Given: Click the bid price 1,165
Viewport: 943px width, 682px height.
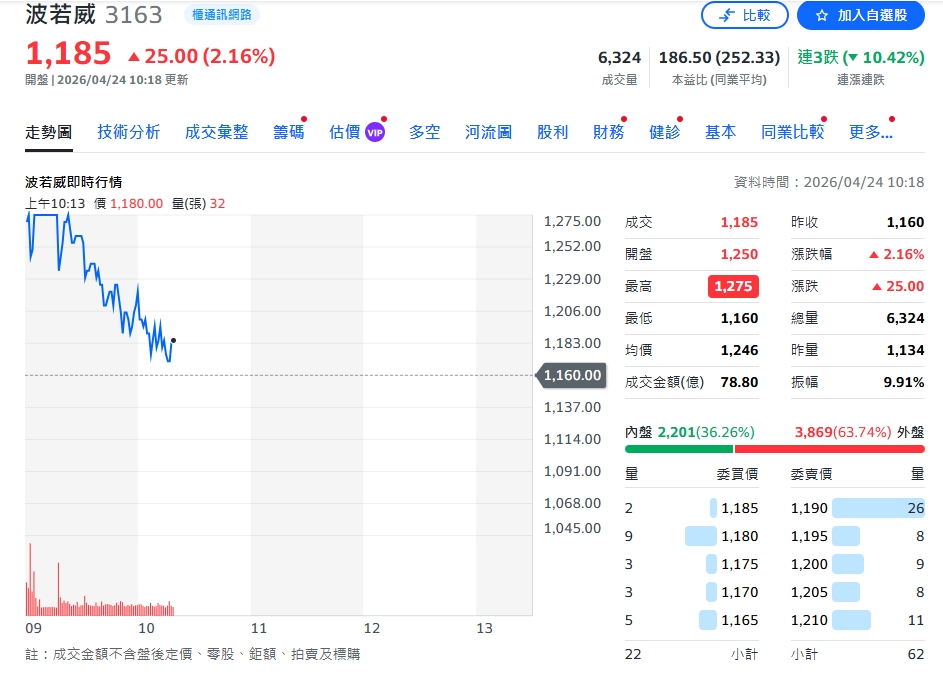Looking at the screenshot, I should (739, 620).
